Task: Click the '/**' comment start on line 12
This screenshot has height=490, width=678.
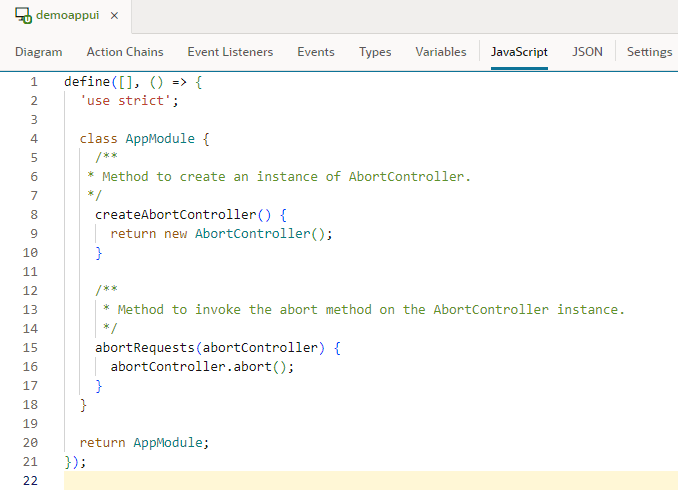Action: pos(106,290)
